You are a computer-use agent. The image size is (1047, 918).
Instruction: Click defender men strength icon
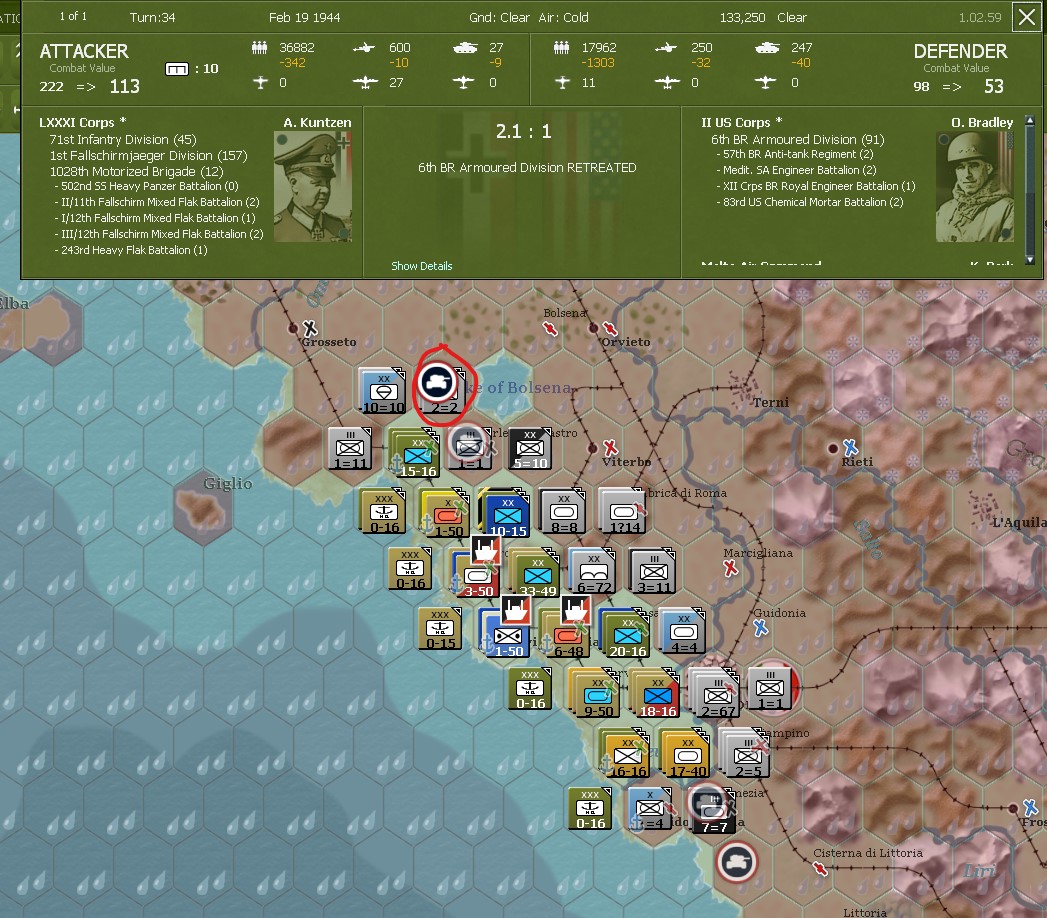(x=562, y=47)
